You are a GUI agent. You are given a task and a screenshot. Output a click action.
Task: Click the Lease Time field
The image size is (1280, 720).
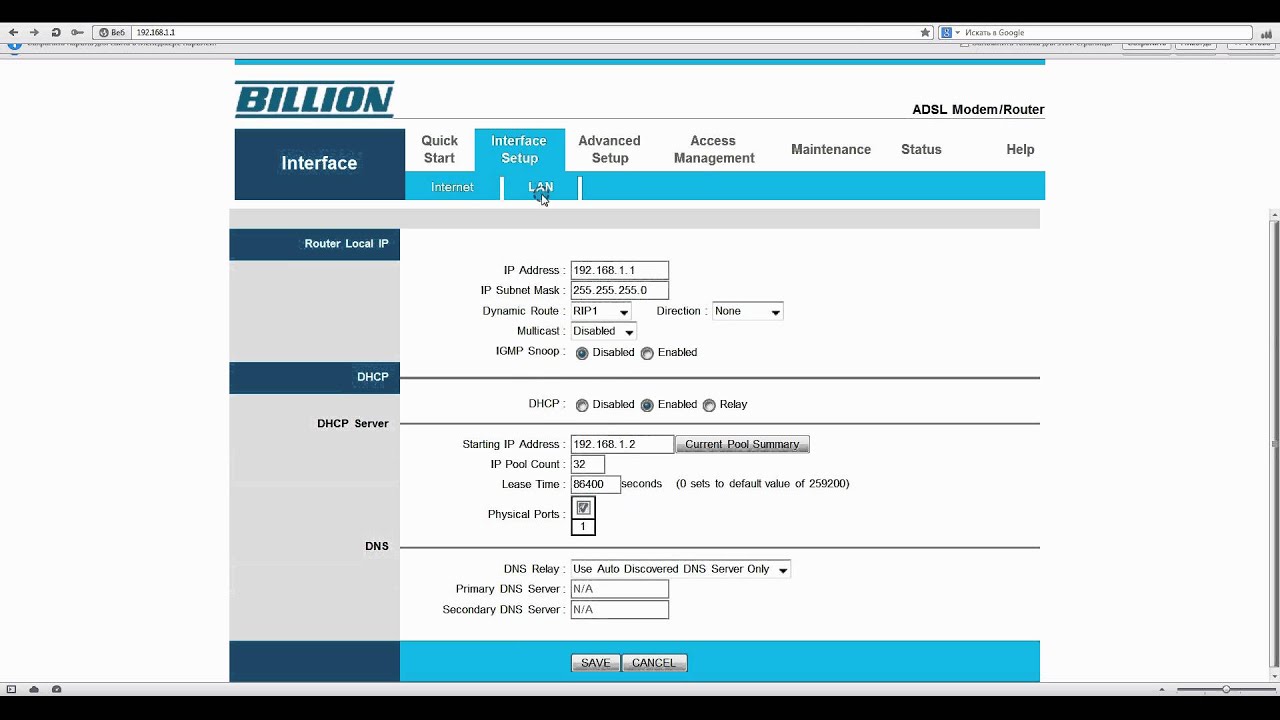(595, 484)
